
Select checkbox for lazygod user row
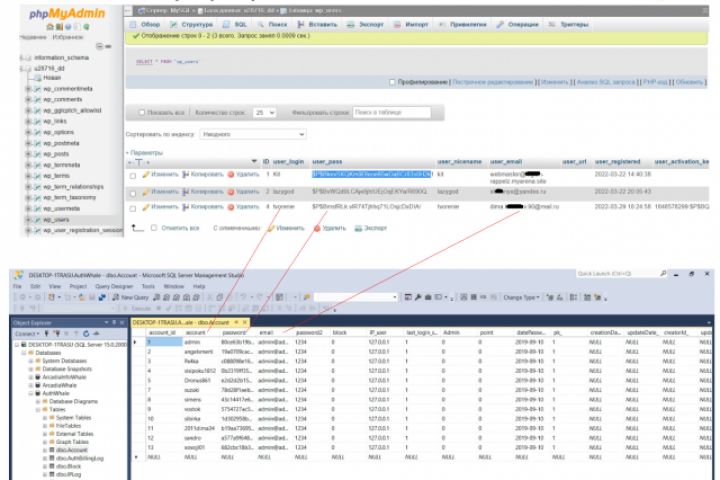[133, 193]
